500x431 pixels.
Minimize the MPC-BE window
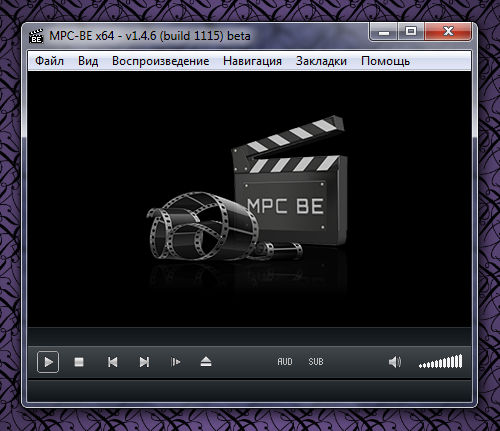383,32
